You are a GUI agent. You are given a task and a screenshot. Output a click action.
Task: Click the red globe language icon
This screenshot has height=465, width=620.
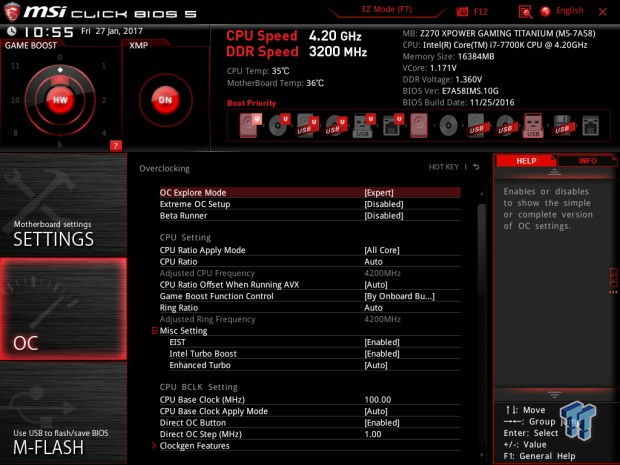point(546,11)
